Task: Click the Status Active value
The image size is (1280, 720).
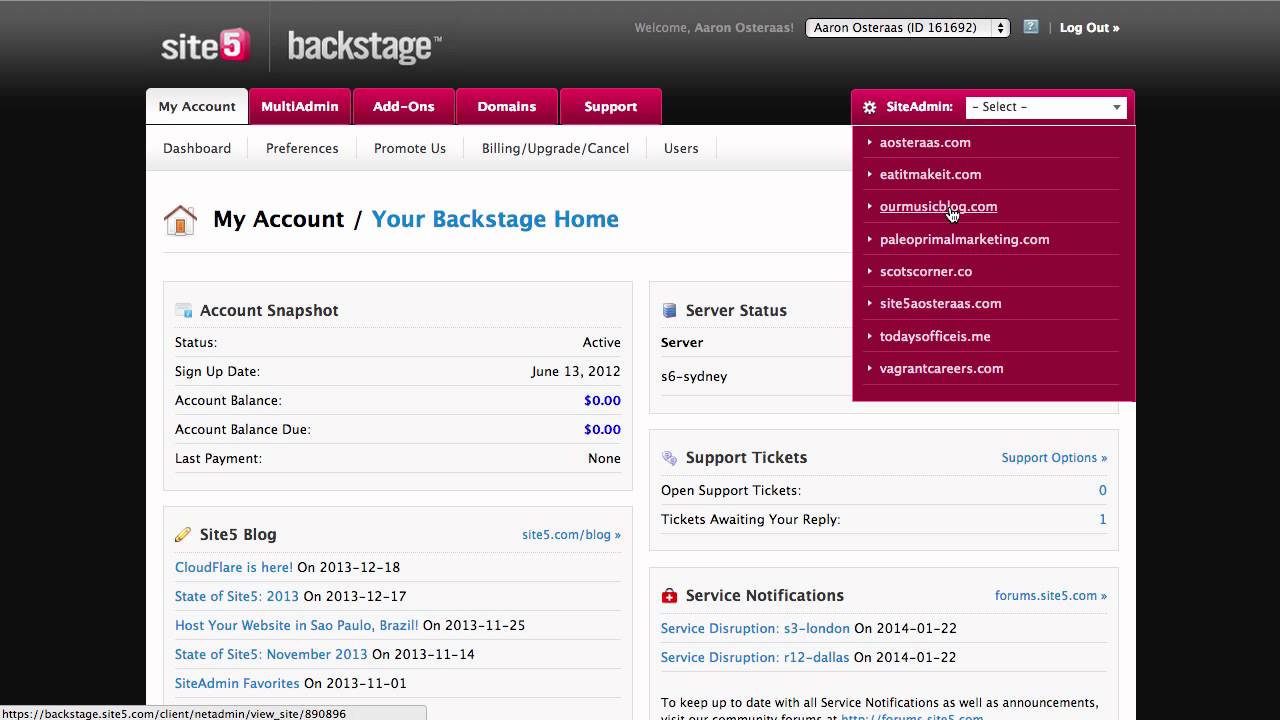Action: [x=602, y=342]
